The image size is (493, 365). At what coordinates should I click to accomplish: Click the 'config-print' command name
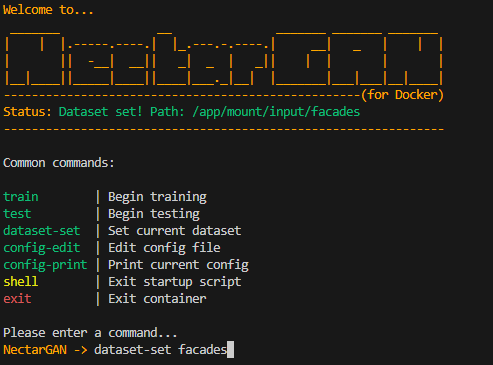pos(45,265)
